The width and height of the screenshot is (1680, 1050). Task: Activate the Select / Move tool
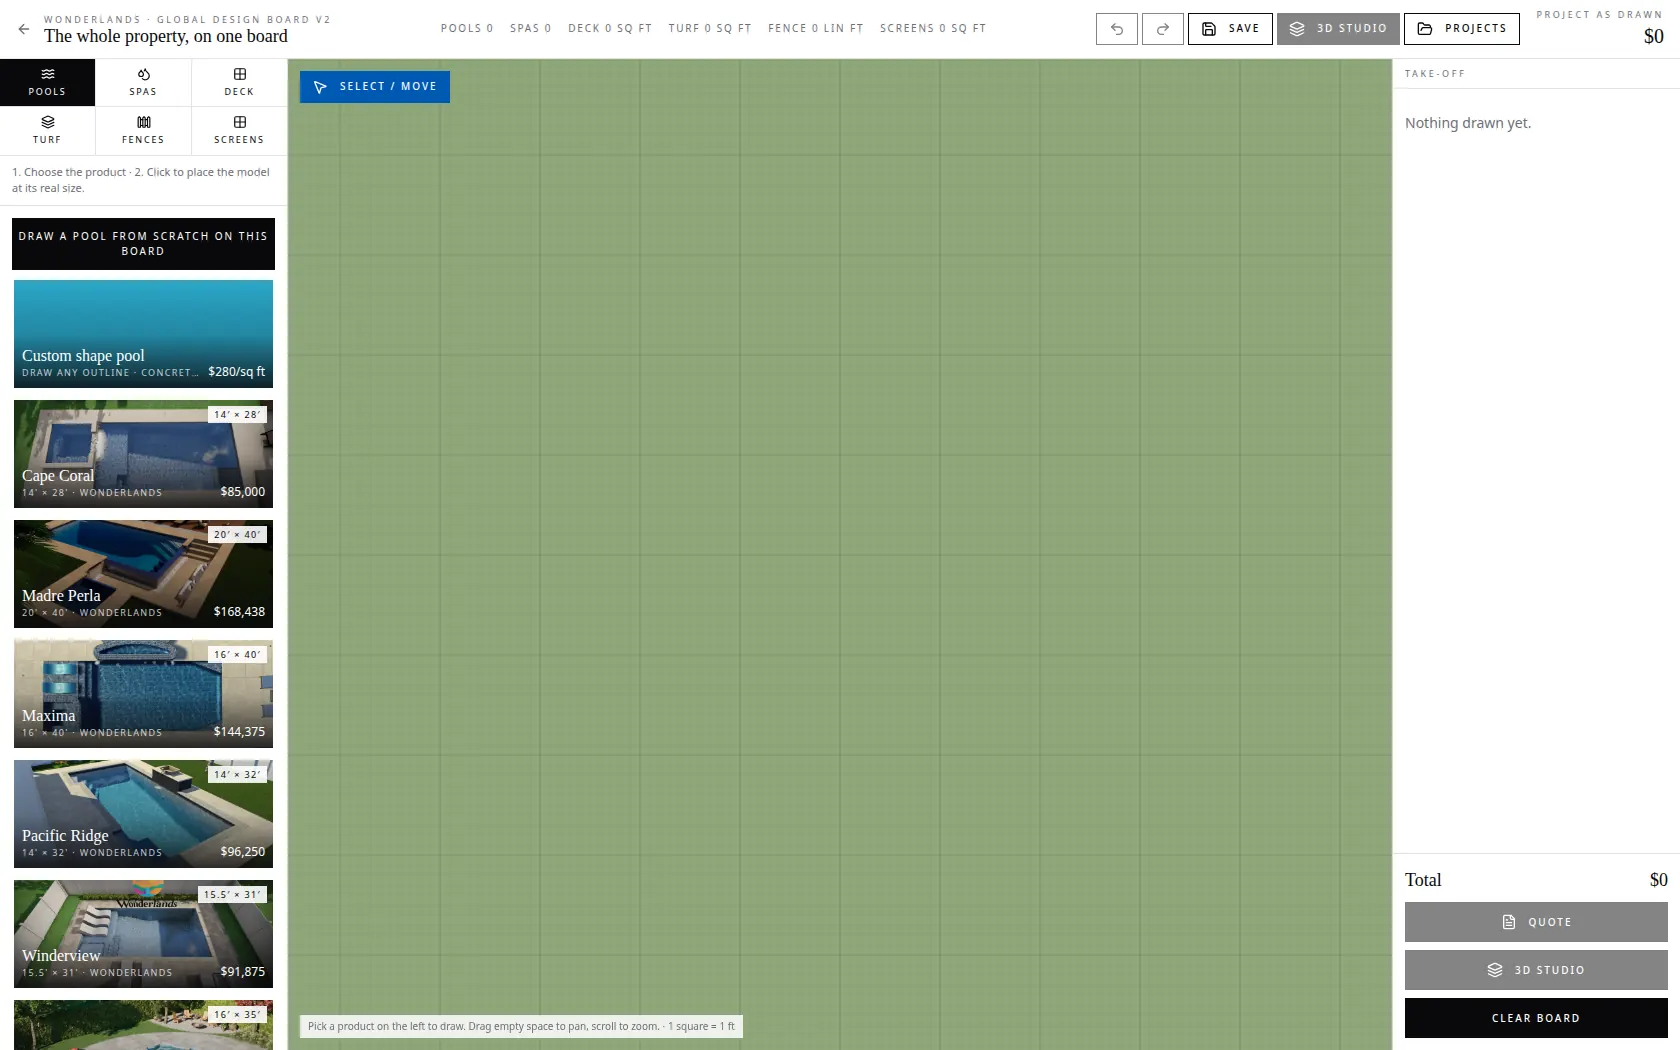click(375, 87)
